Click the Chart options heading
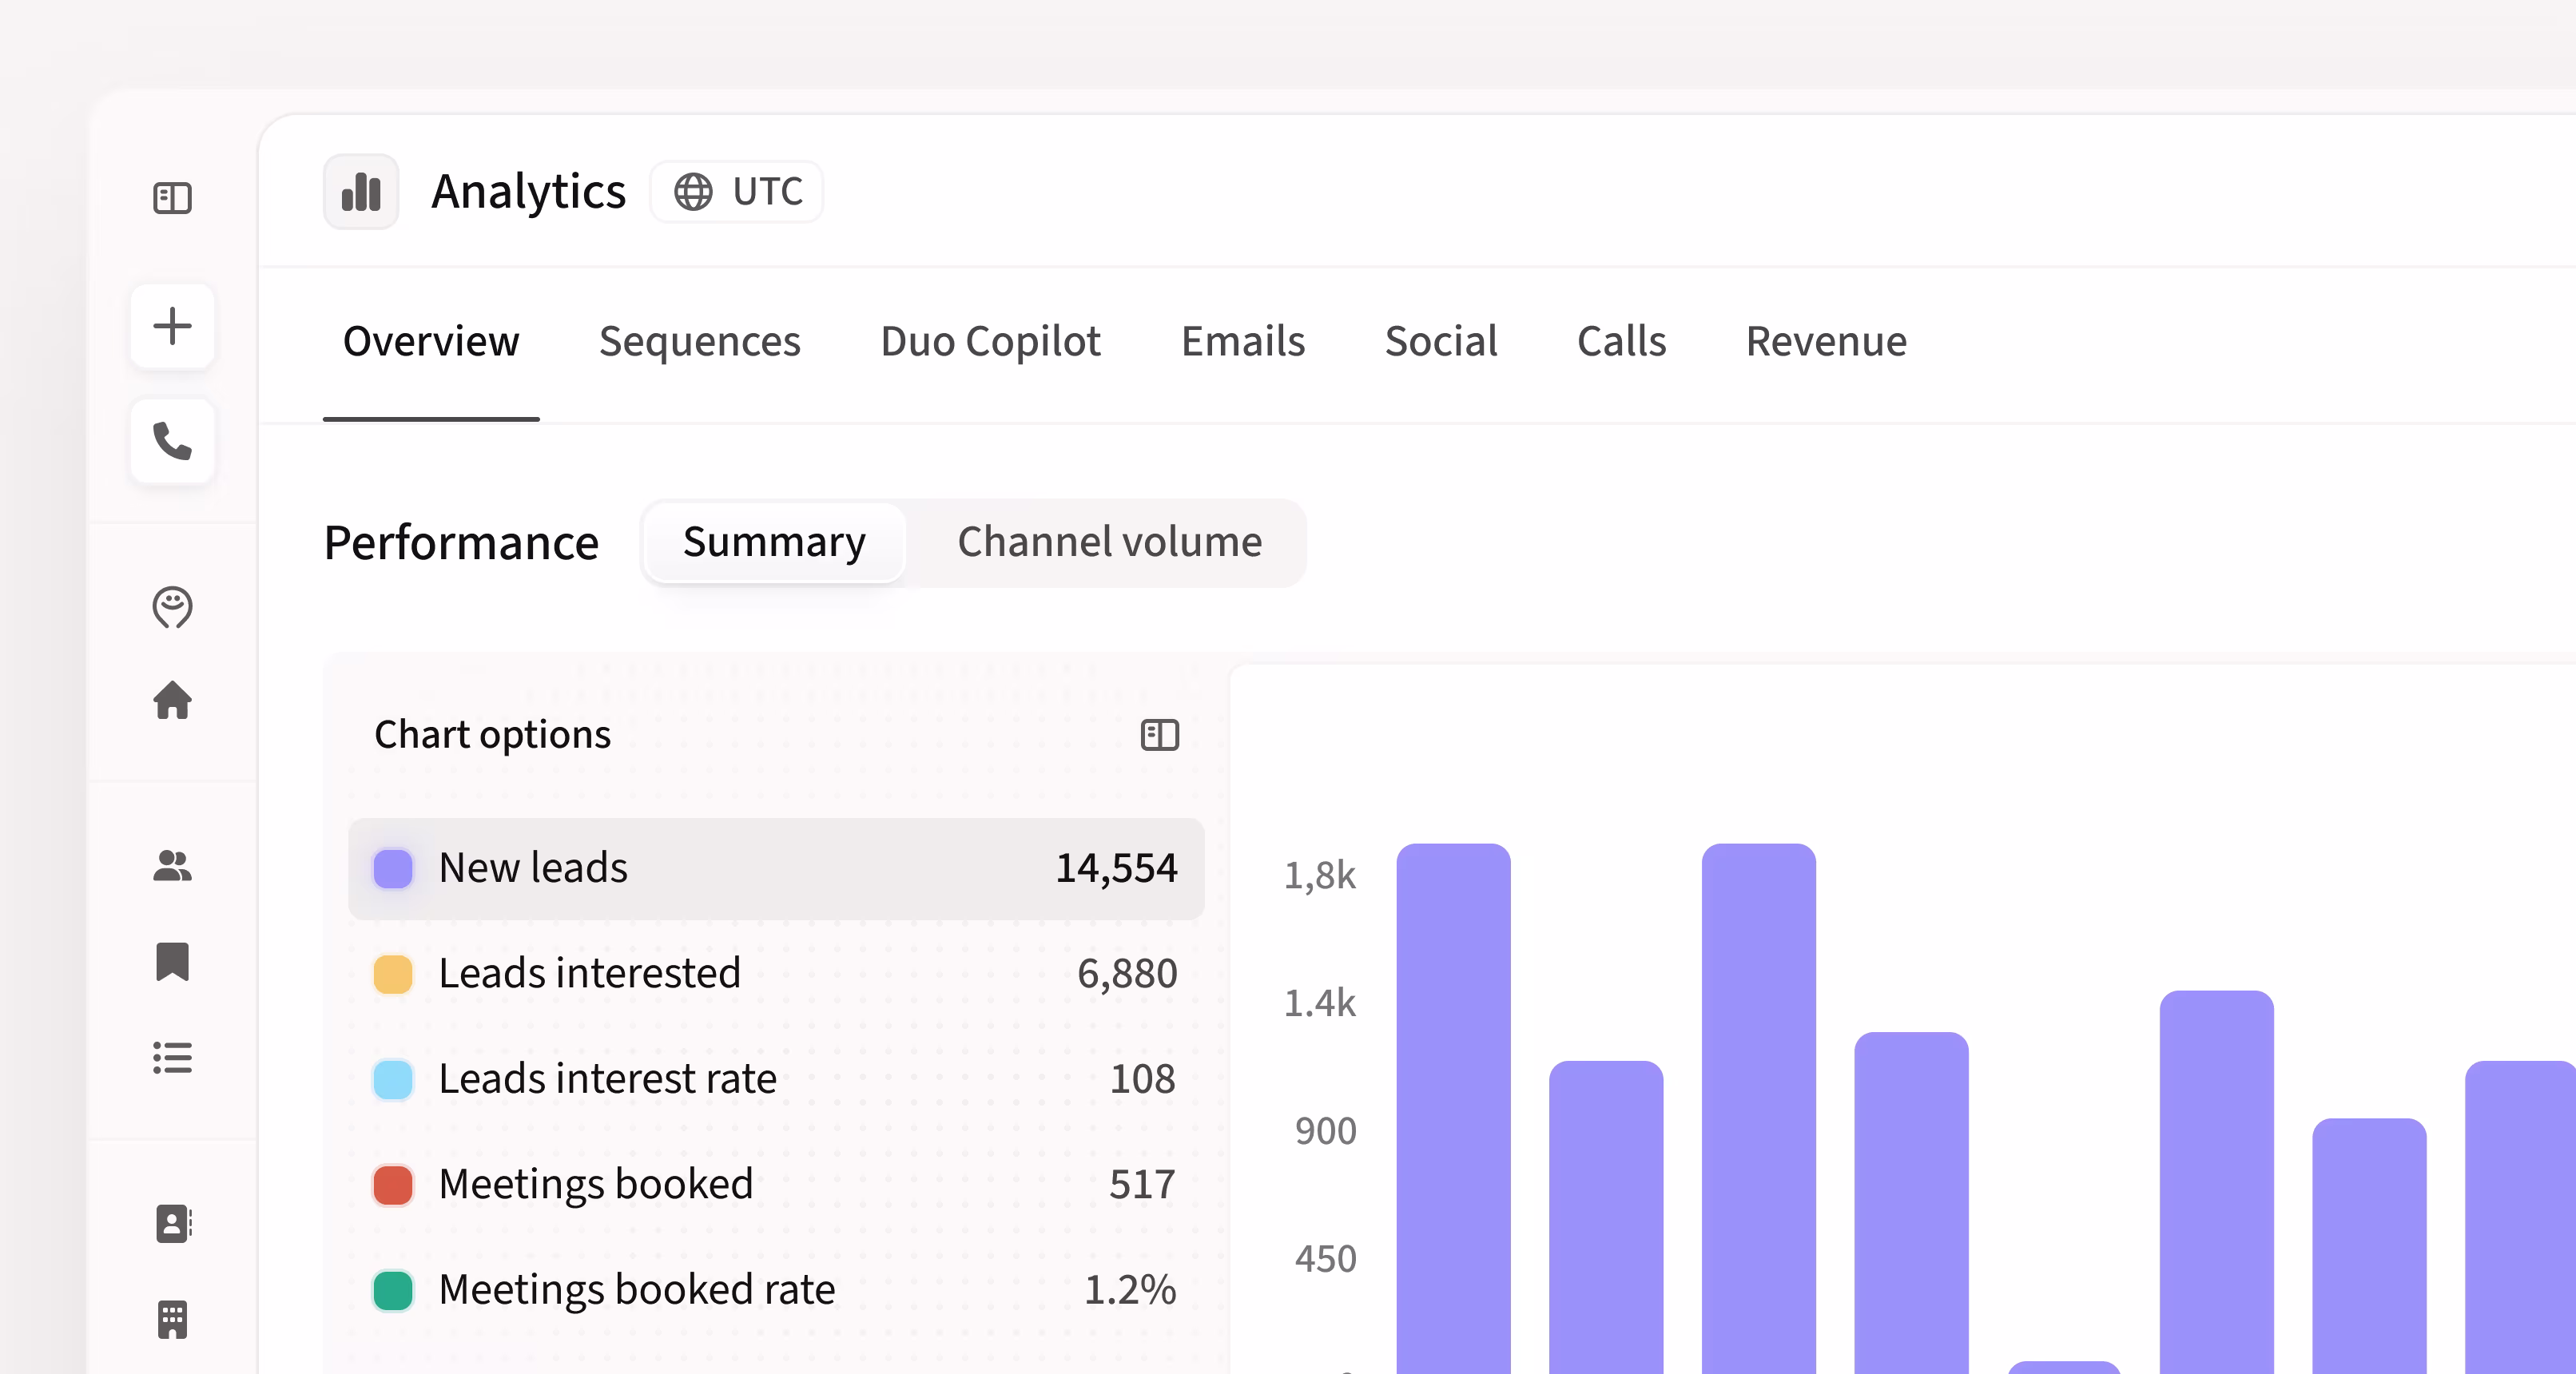Image resolution: width=2576 pixels, height=1374 pixels. [492, 735]
